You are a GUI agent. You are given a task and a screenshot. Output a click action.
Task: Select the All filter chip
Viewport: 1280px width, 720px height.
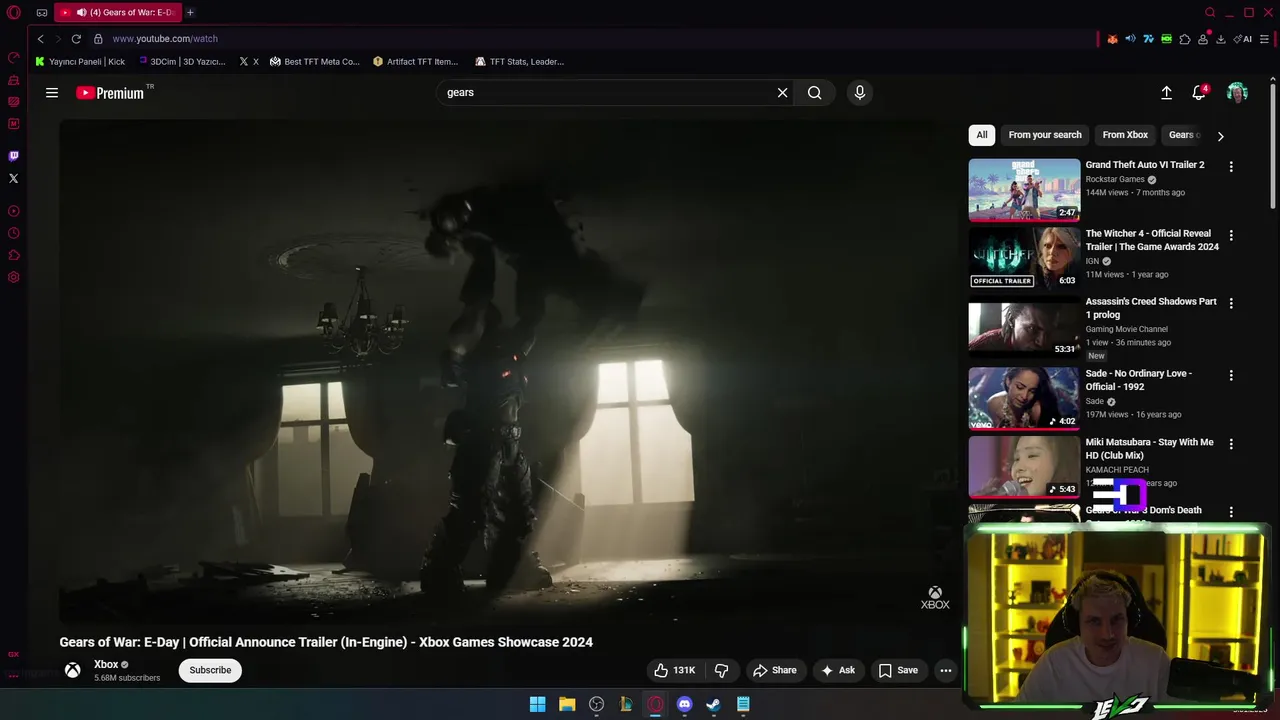(x=982, y=135)
